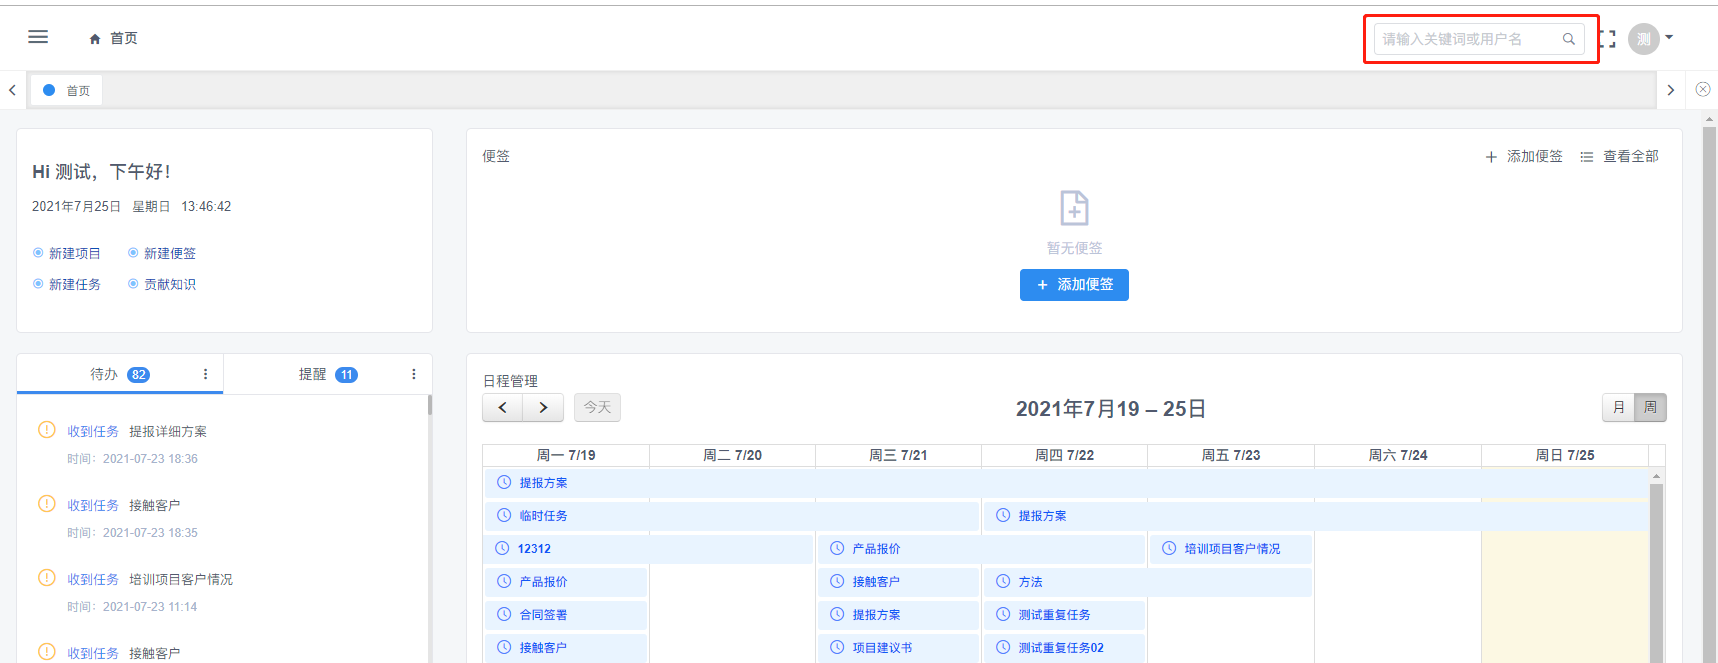Viewport: 1718px width, 663px height.
Task: Go to the previous week in calendar
Action: pyautogui.click(x=503, y=407)
